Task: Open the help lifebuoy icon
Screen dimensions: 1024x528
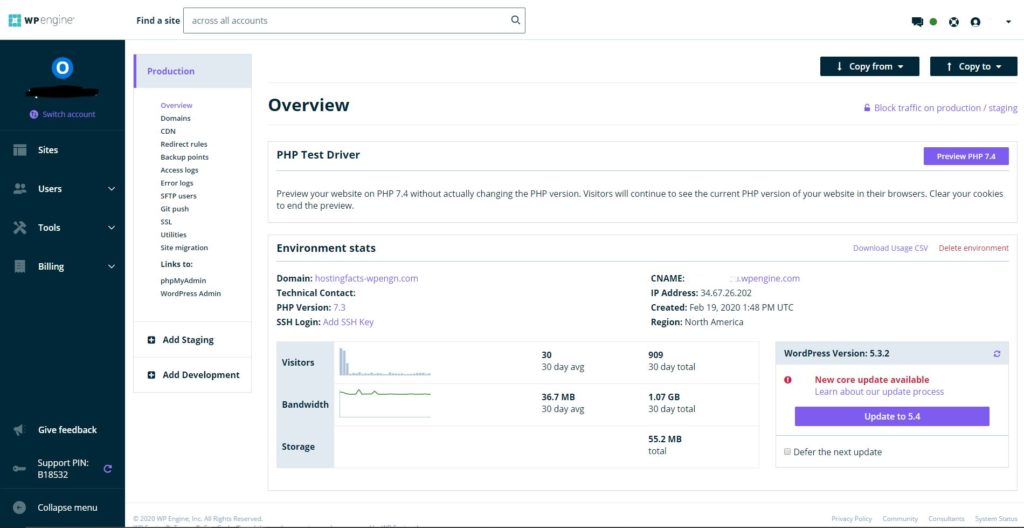Action: point(954,22)
